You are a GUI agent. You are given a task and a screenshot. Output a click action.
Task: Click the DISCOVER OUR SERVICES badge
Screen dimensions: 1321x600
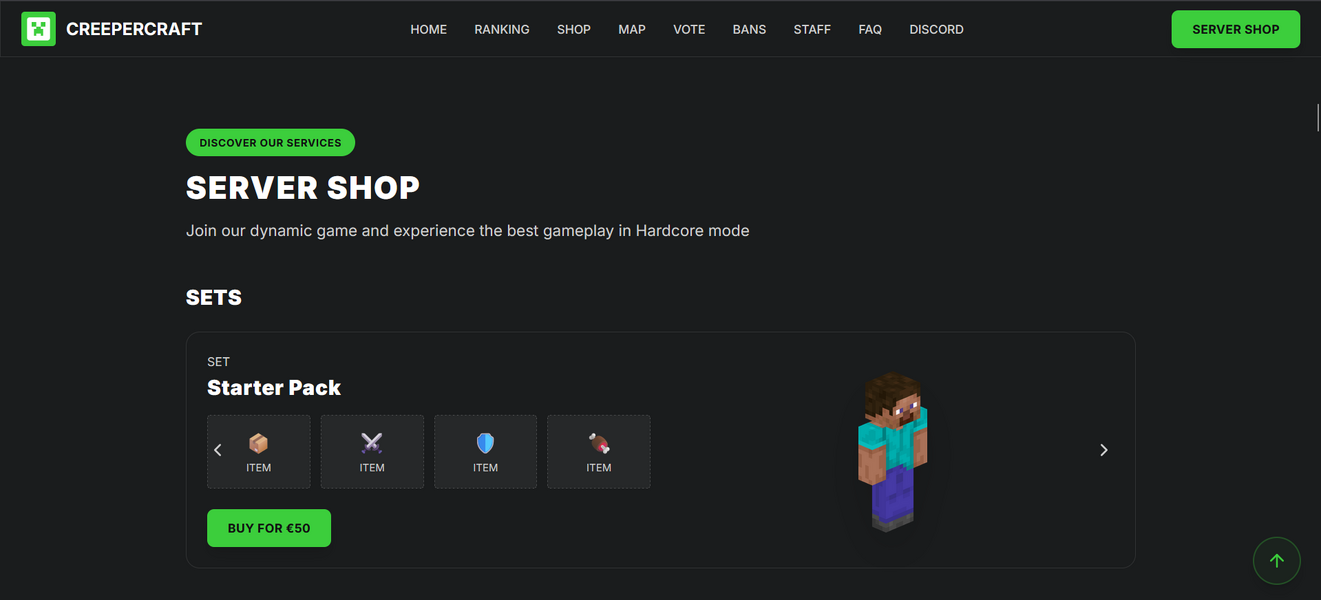270,143
